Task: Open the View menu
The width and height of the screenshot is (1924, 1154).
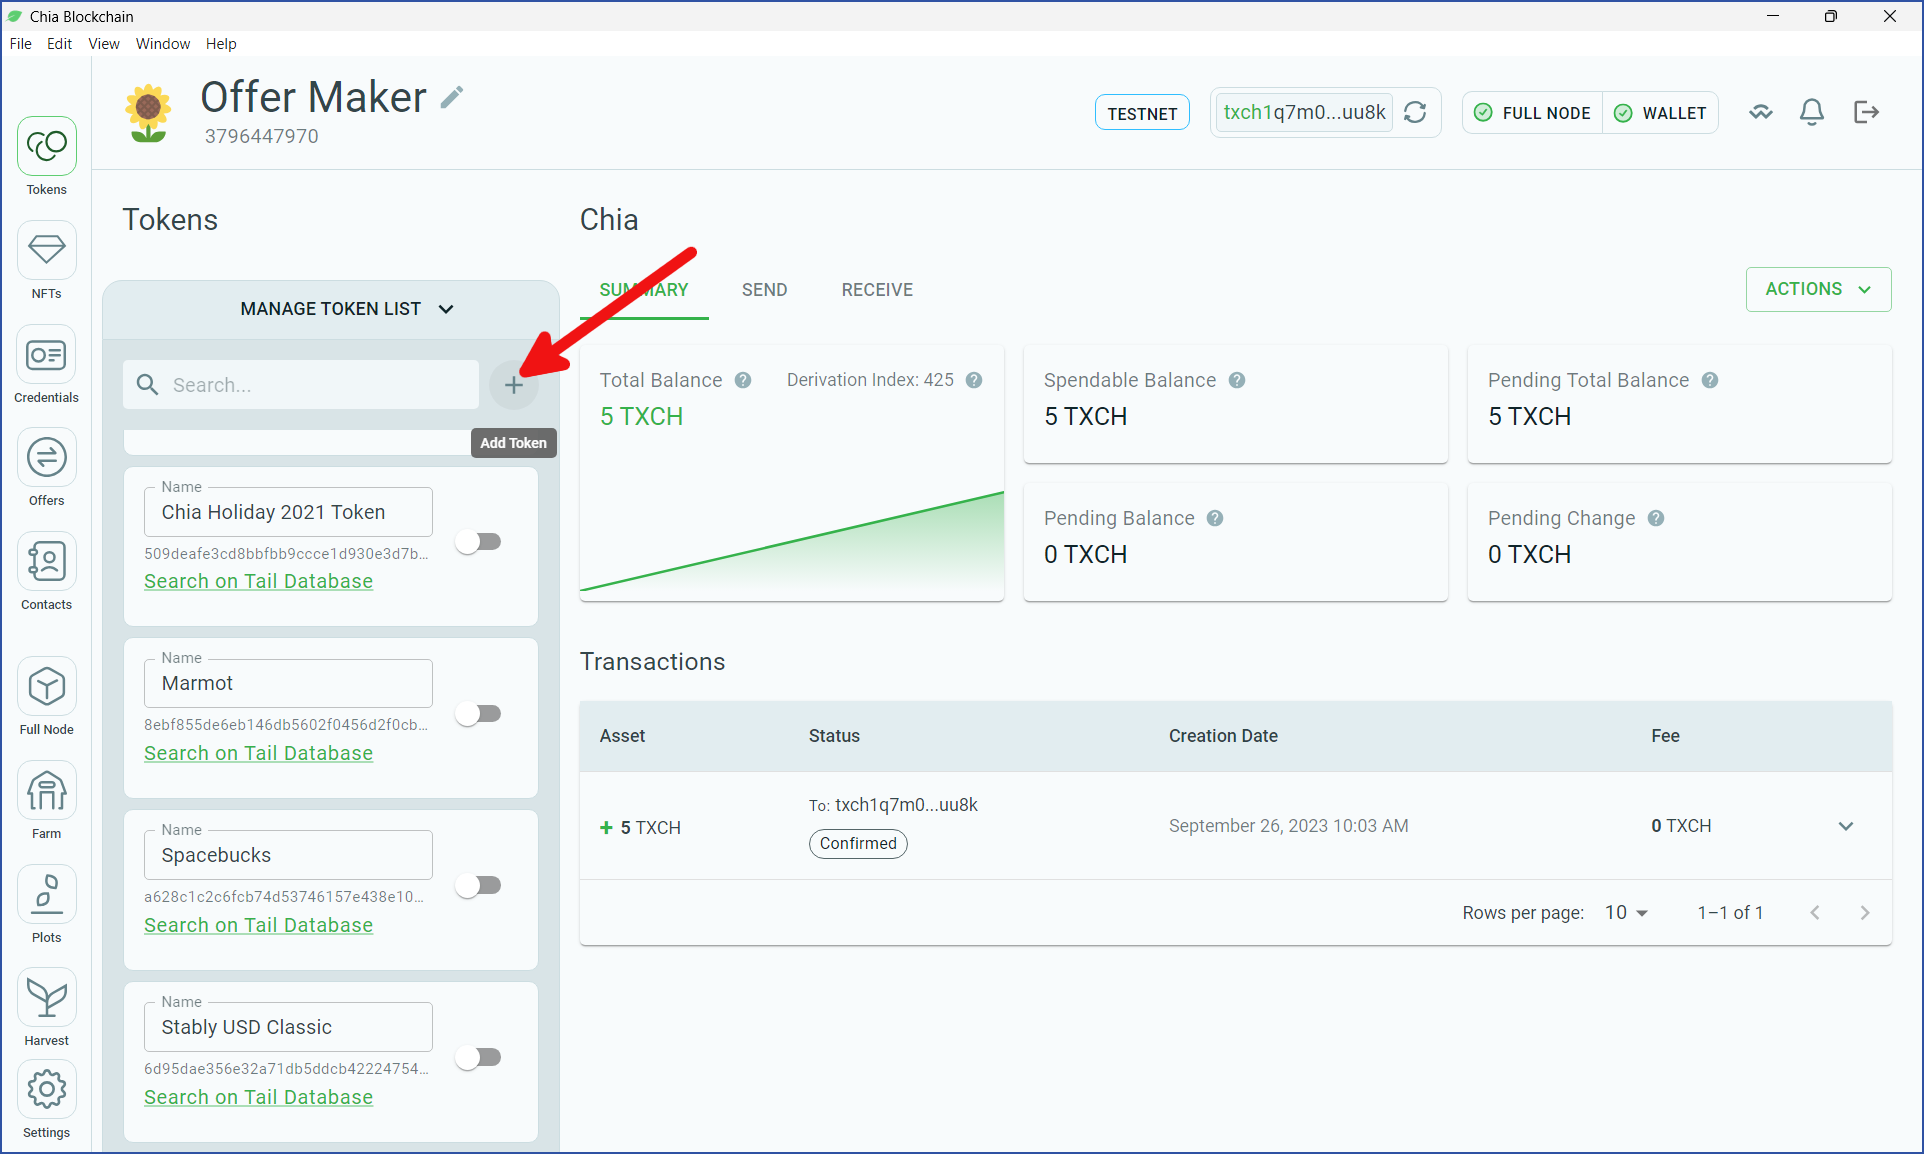Action: 104,44
